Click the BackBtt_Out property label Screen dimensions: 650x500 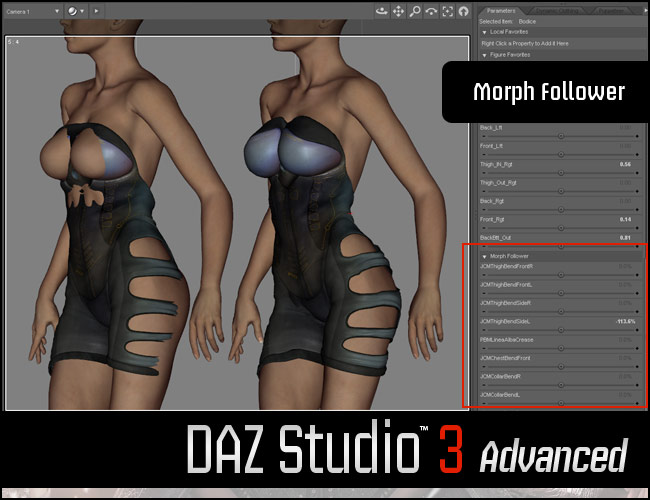tap(495, 238)
